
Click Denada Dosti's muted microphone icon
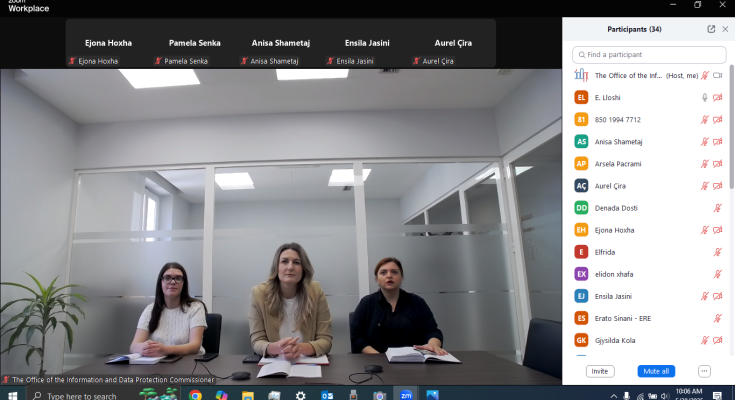click(x=717, y=208)
